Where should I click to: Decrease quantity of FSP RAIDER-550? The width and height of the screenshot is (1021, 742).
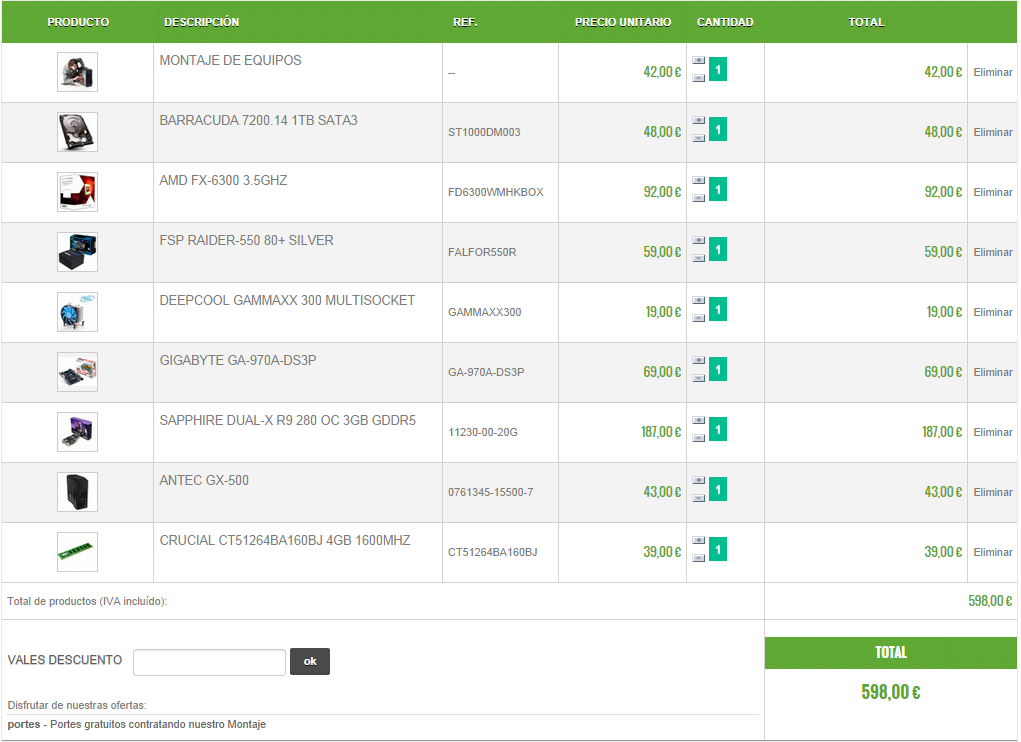pyautogui.click(x=699, y=258)
